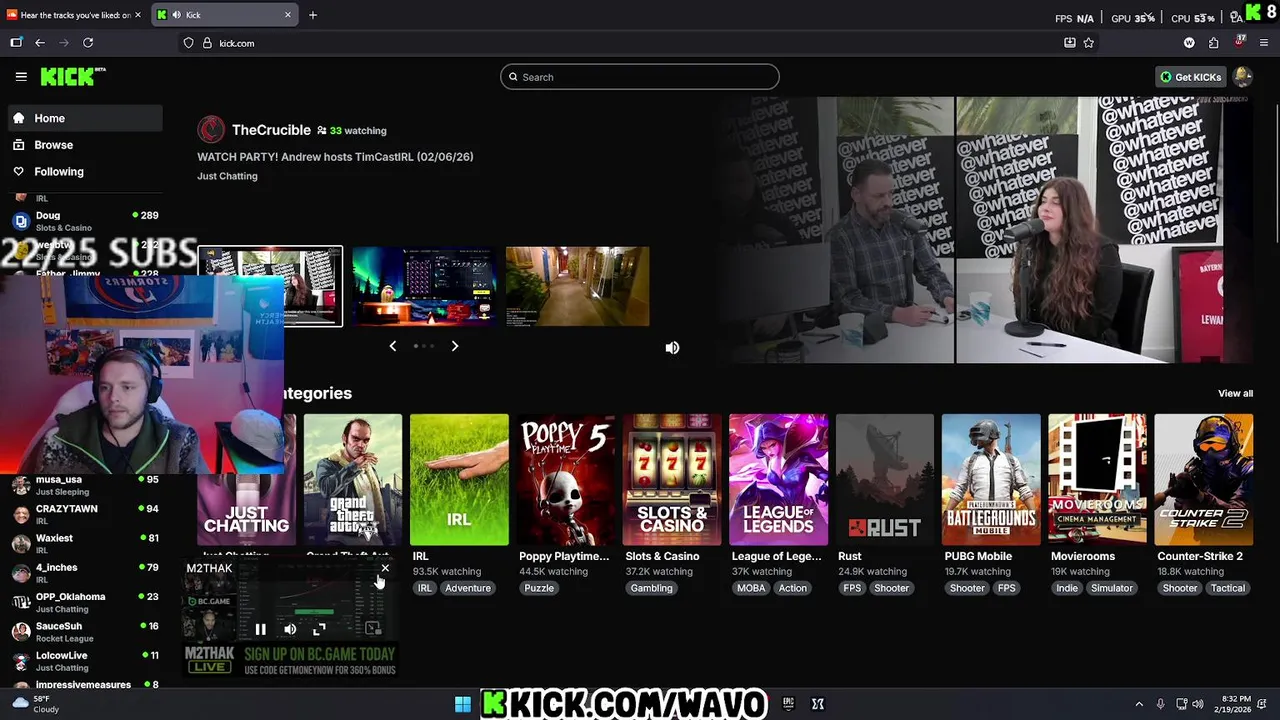Screen dimensions: 1280x720
Task: Open TheCrucible channel name link
Action: pos(271,130)
